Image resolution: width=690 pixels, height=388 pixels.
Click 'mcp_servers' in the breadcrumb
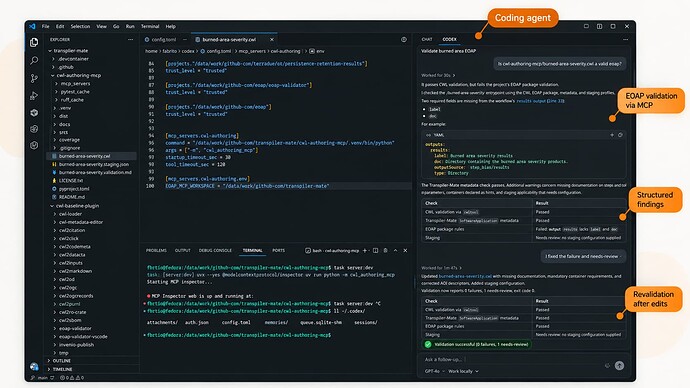click(252, 51)
